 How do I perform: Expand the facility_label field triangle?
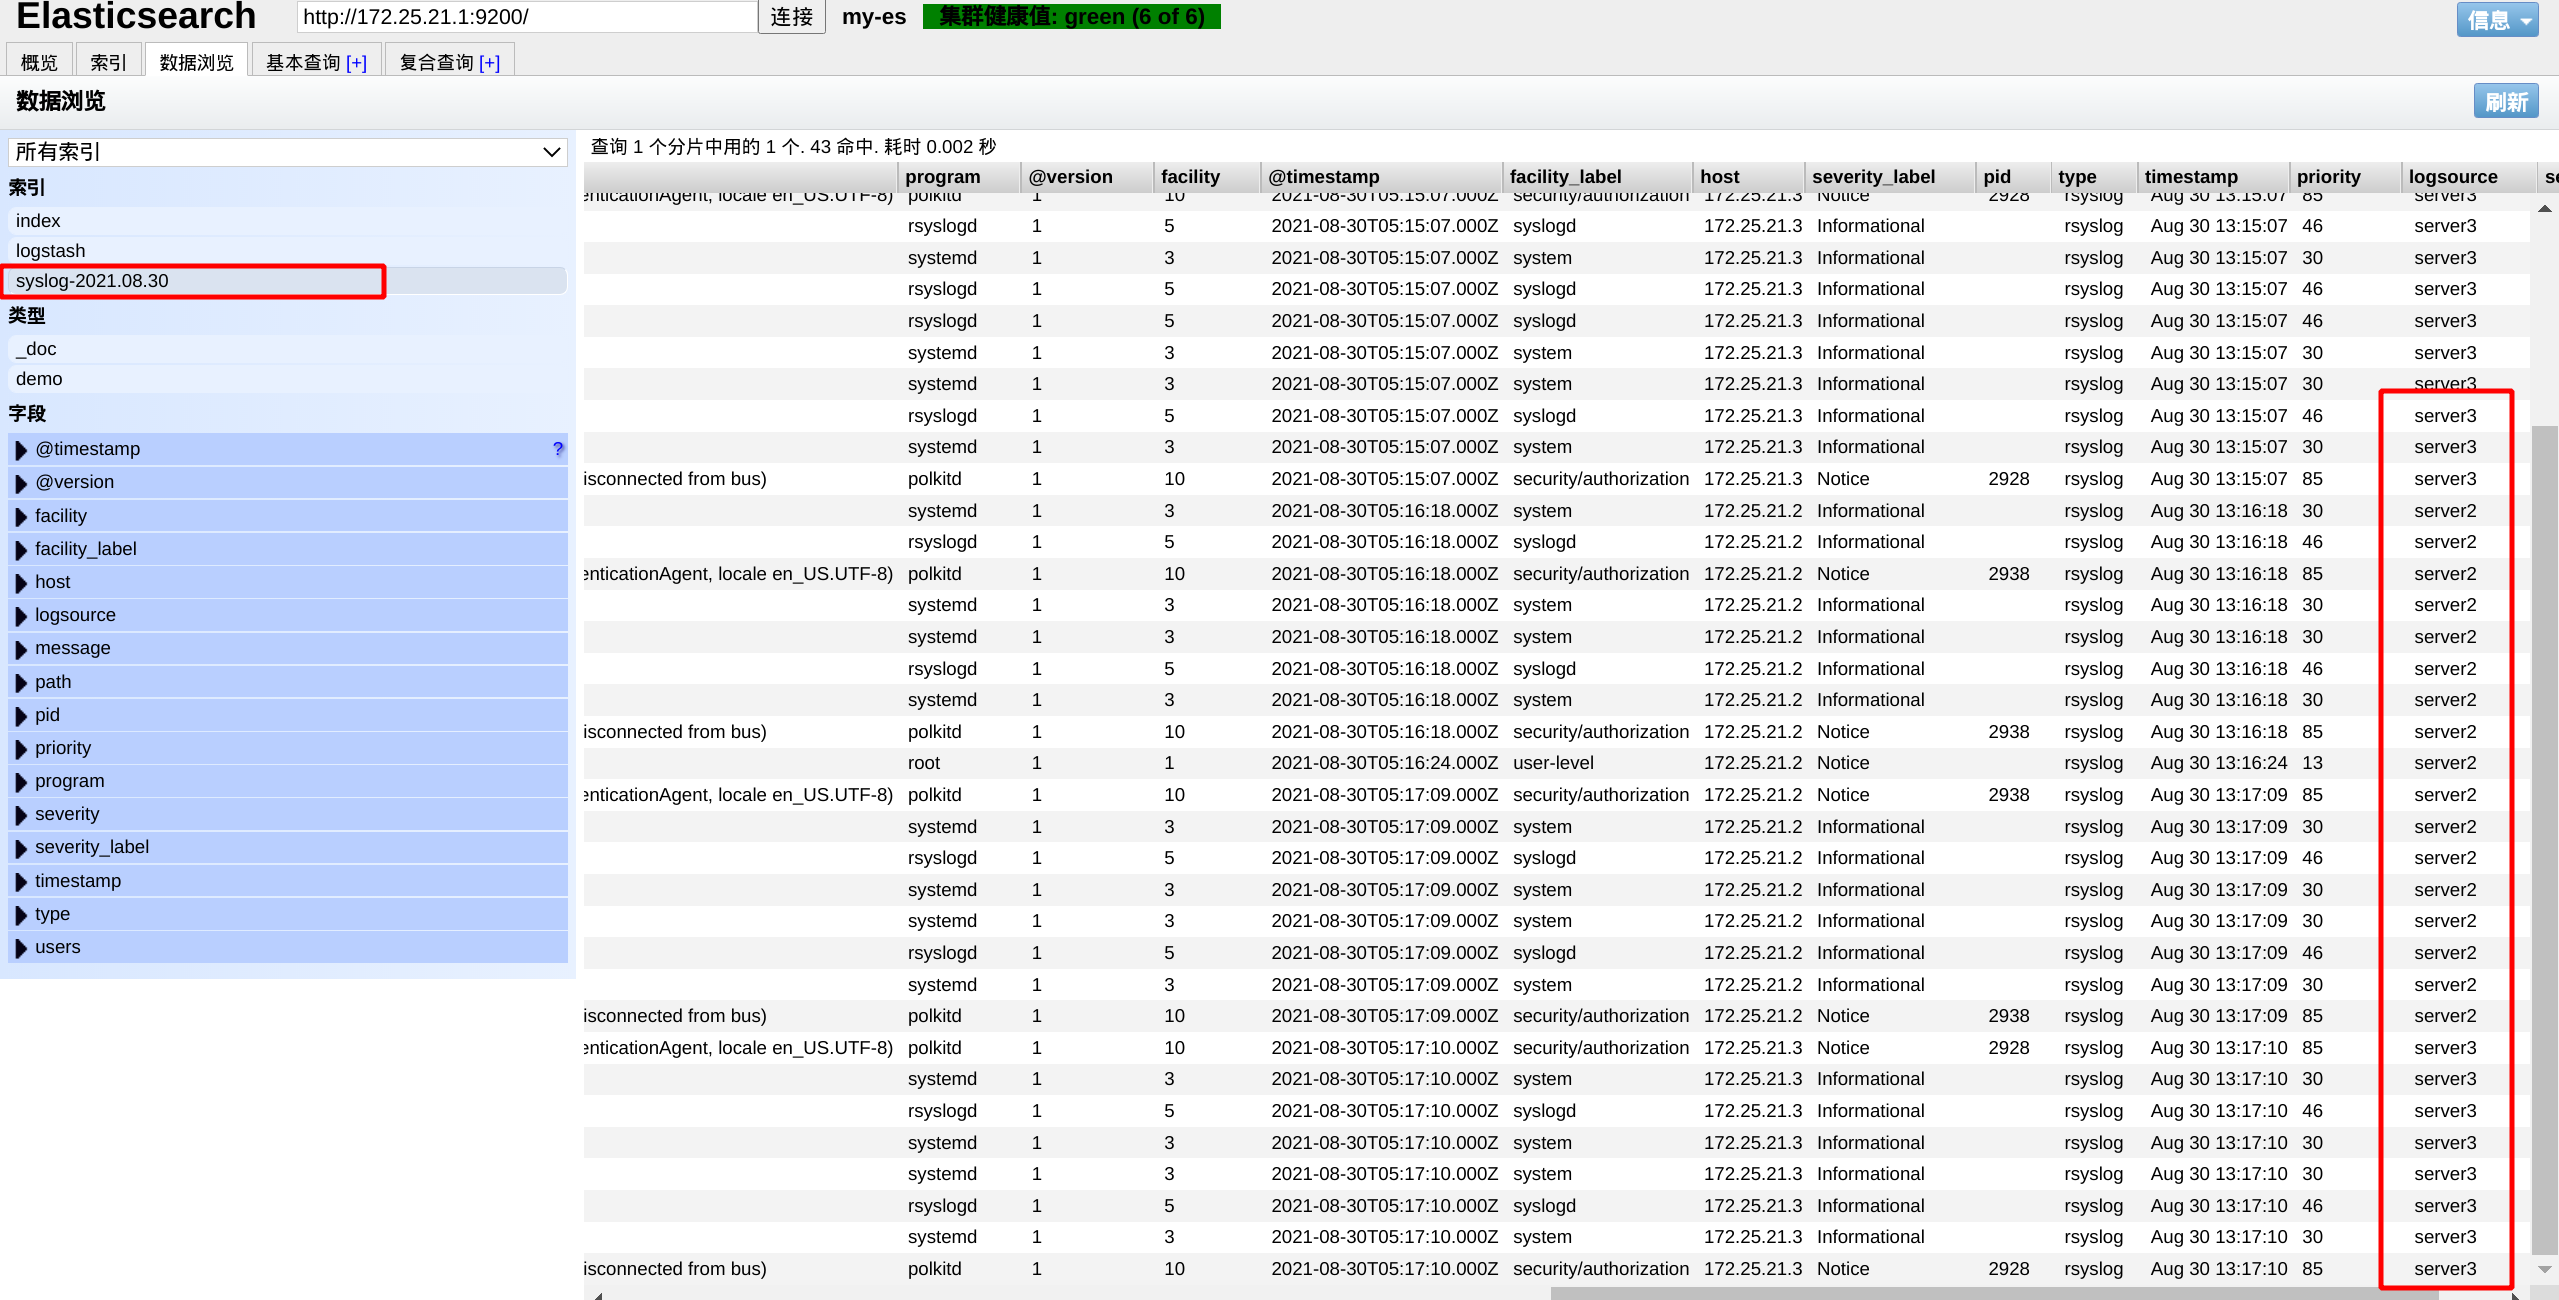[21, 550]
